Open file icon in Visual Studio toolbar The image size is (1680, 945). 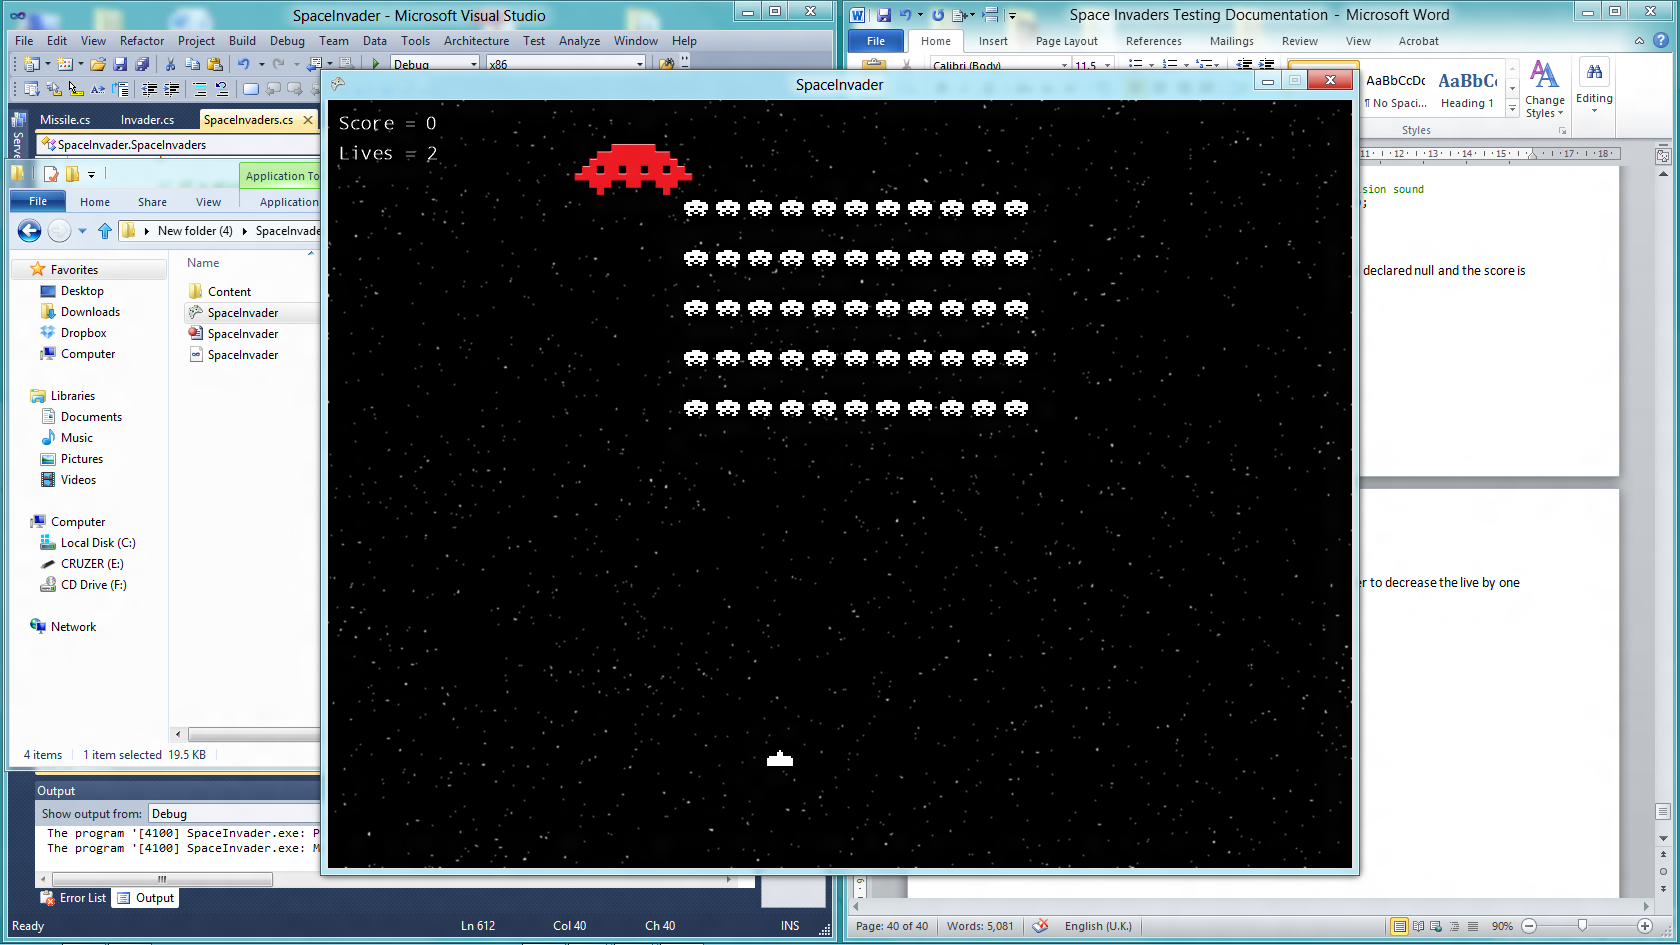tap(98, 64)
